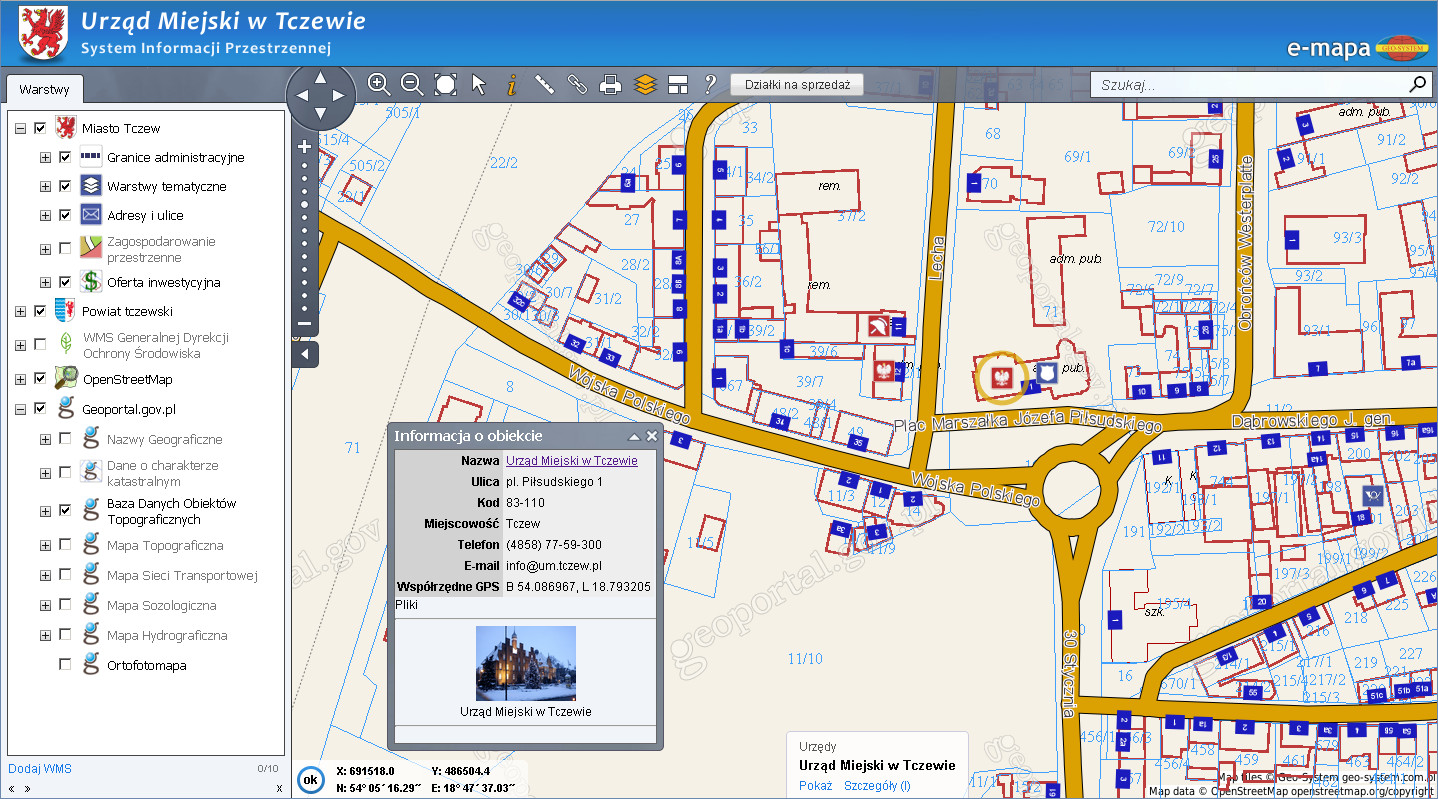Enable the Ortofotomapa layer checkbox
The height and width of the screenshot is (799, 1438).
tap(65, 665)
